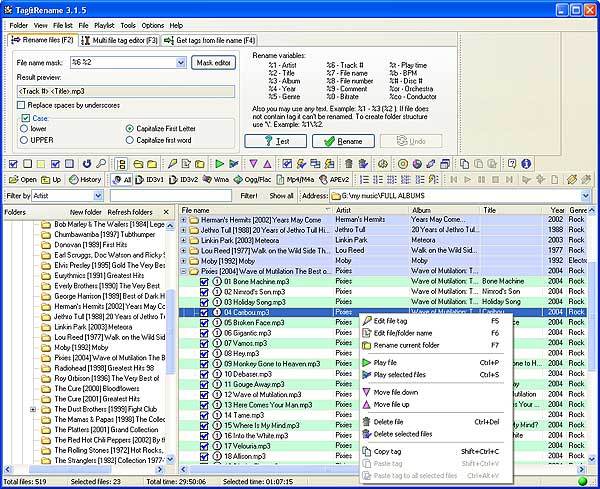The height and width of the screenshot is (489, 600).
Task: Click the uncheck all files empty box icon
Action: [27, 164]
